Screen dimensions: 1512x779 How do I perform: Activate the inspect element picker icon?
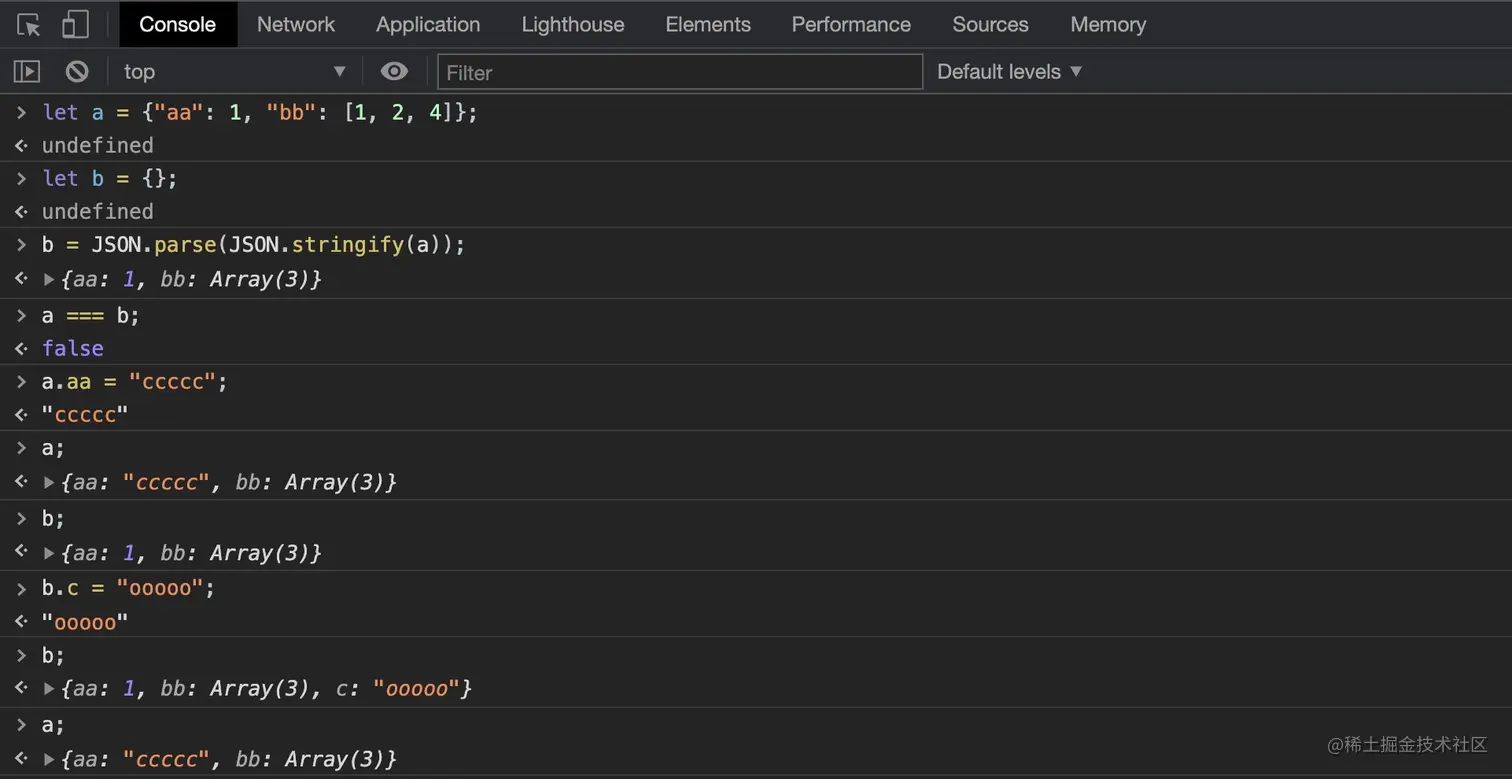point(28,25)
